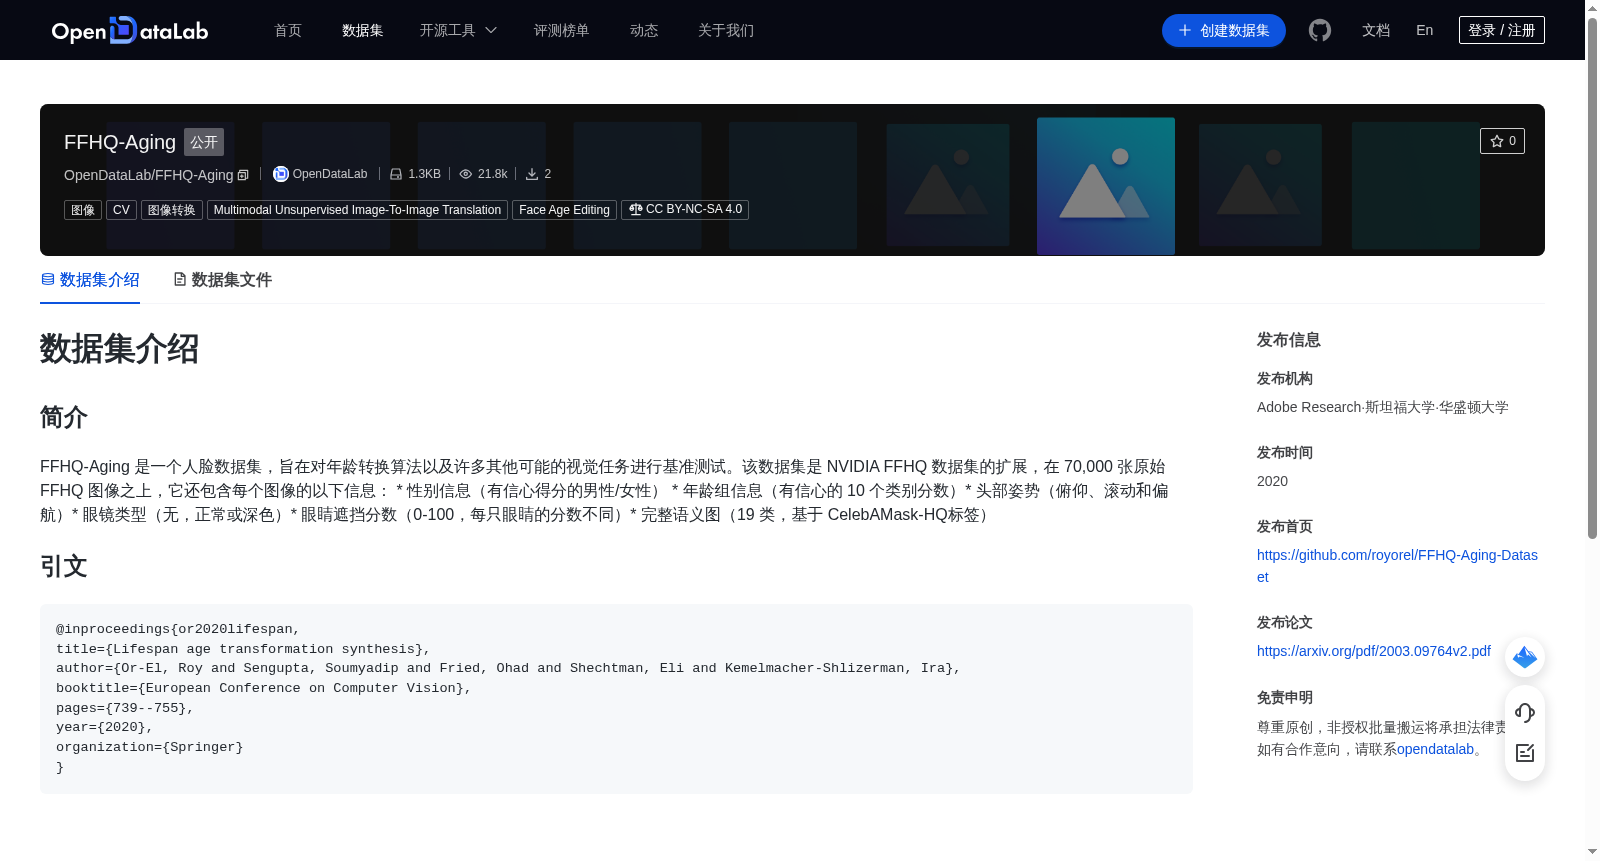Open the GitHub icon in header
The width and height of the screenshot is (1600, 861).
[1320, 30]
